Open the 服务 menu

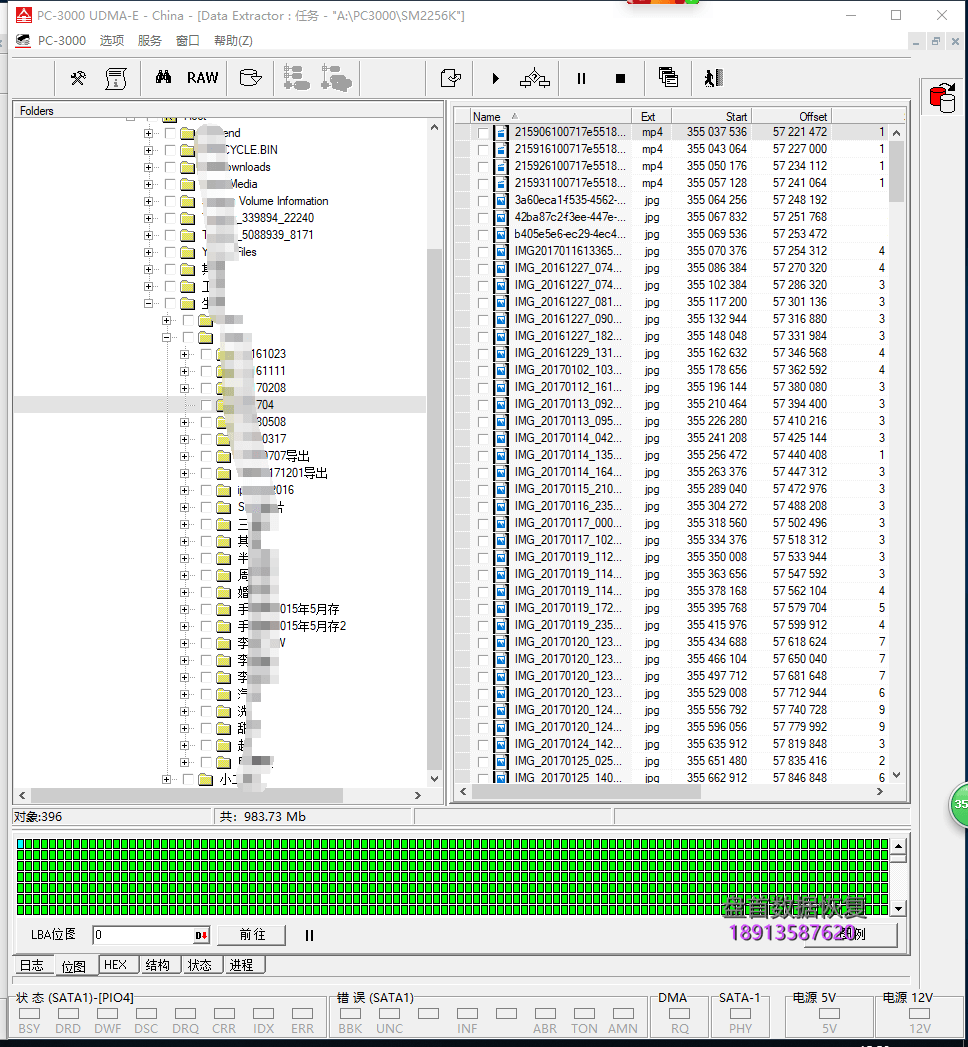(x=150, y=41)
